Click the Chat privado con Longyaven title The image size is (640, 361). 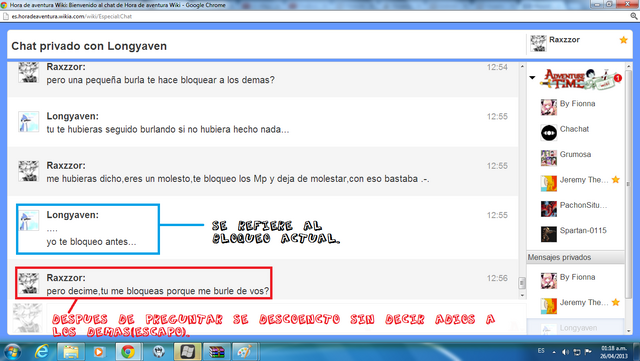[89, 46]
